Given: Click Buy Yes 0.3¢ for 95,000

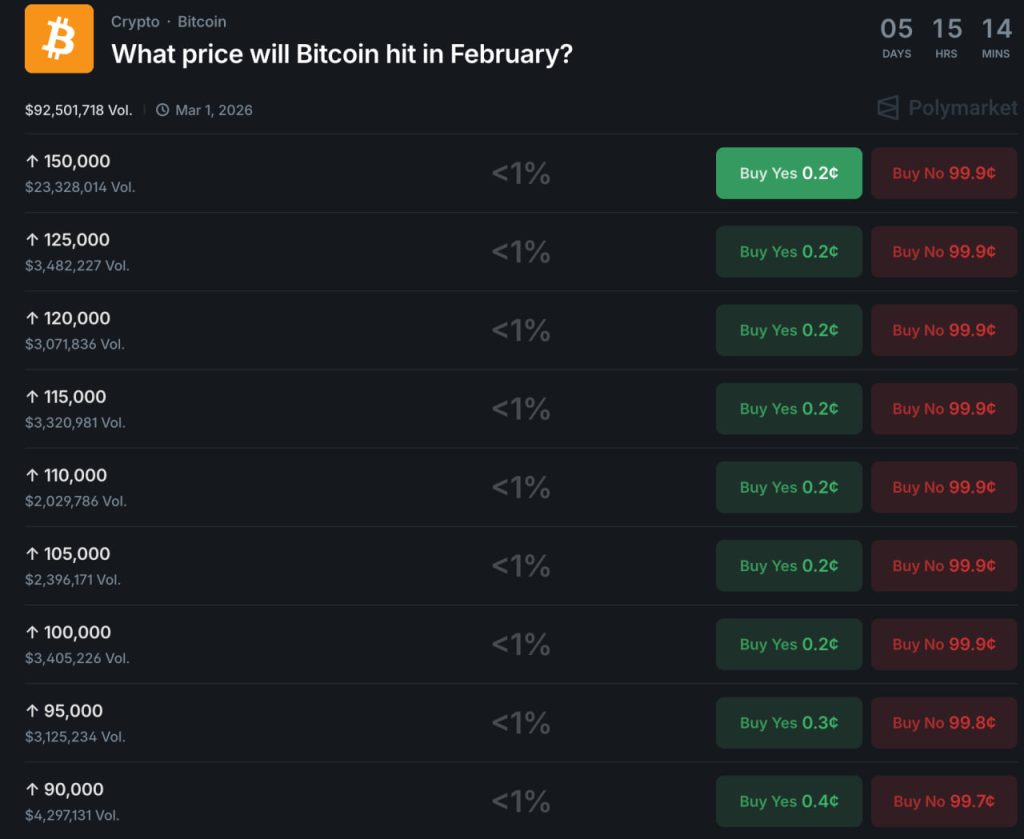Looking at the screenshot, I should tap(788, 722).
